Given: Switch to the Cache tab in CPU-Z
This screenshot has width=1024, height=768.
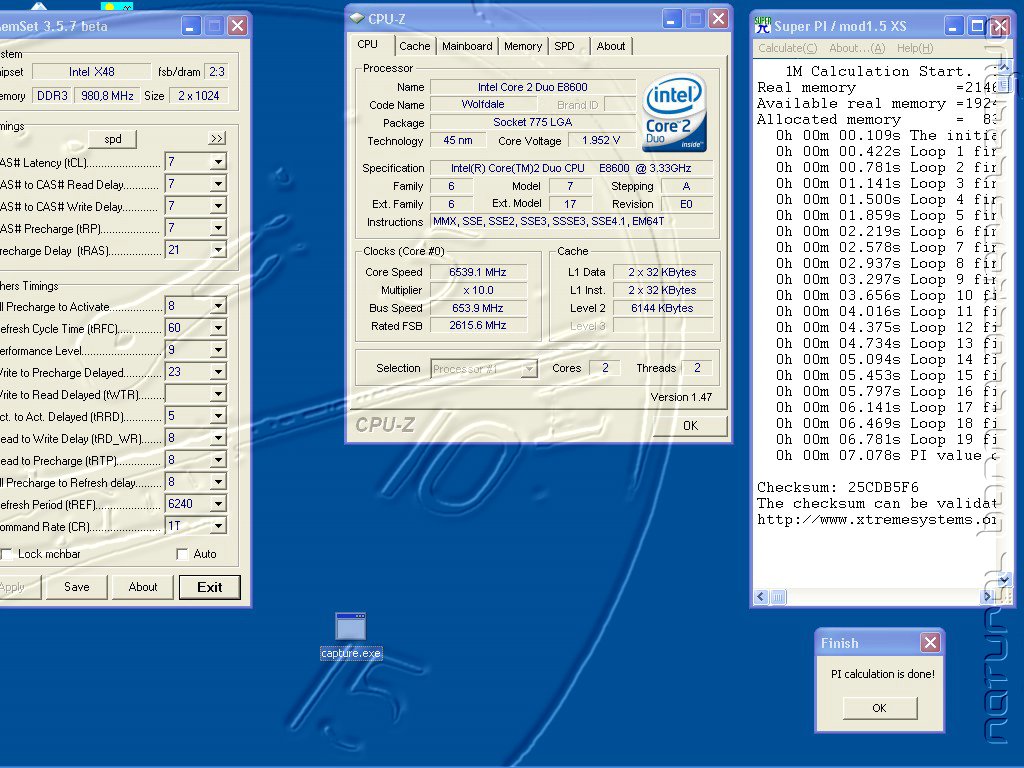Looking at the screenshot, I should (x=415, y=46).
